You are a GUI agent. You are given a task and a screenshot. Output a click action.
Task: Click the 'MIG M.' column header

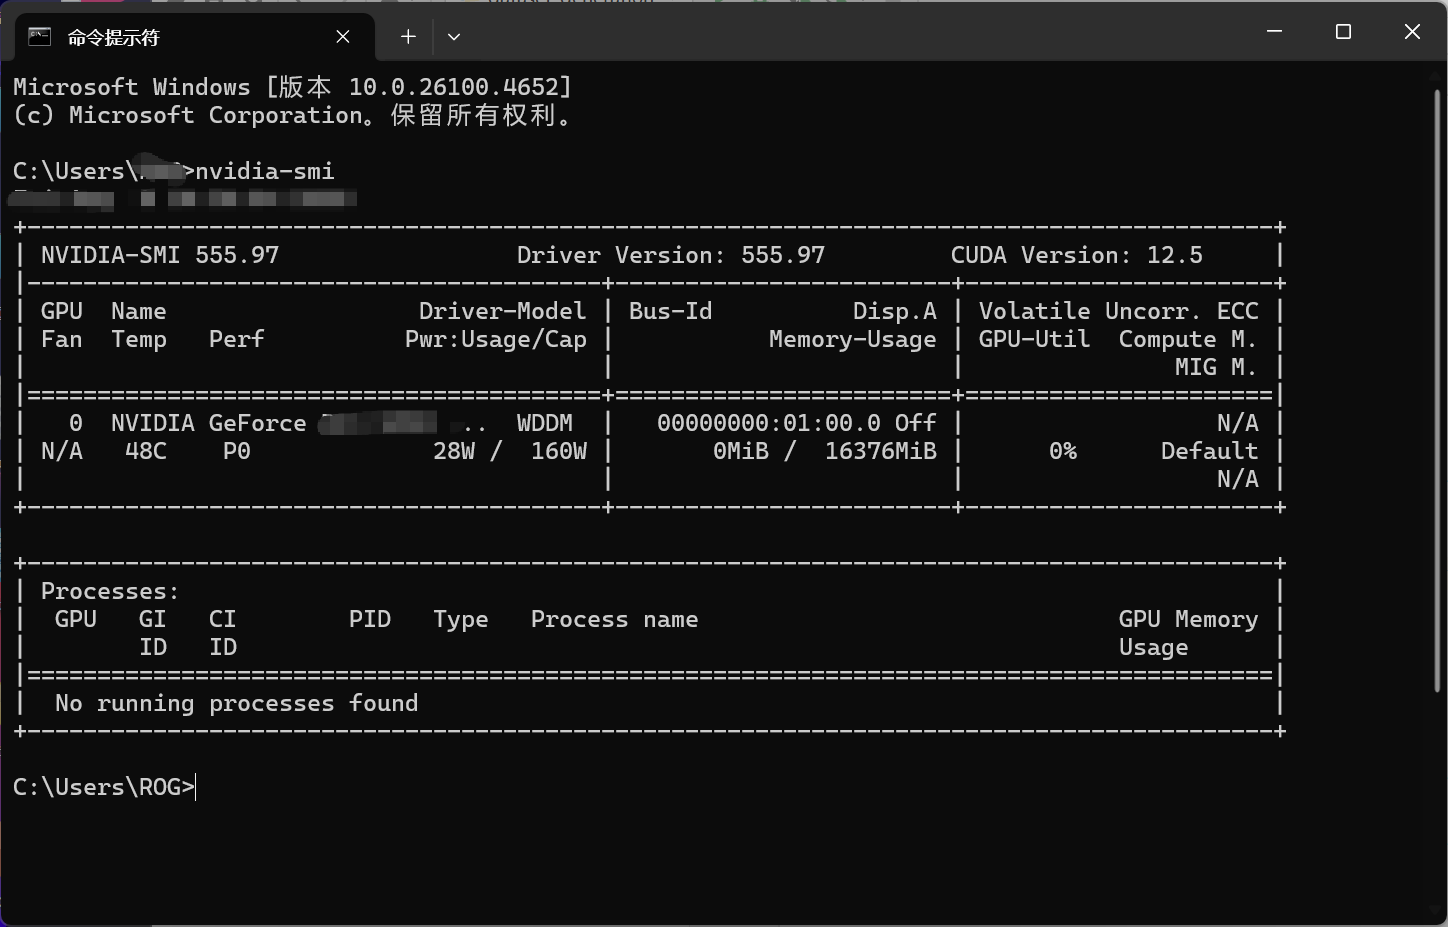[x=1216, y=367]
